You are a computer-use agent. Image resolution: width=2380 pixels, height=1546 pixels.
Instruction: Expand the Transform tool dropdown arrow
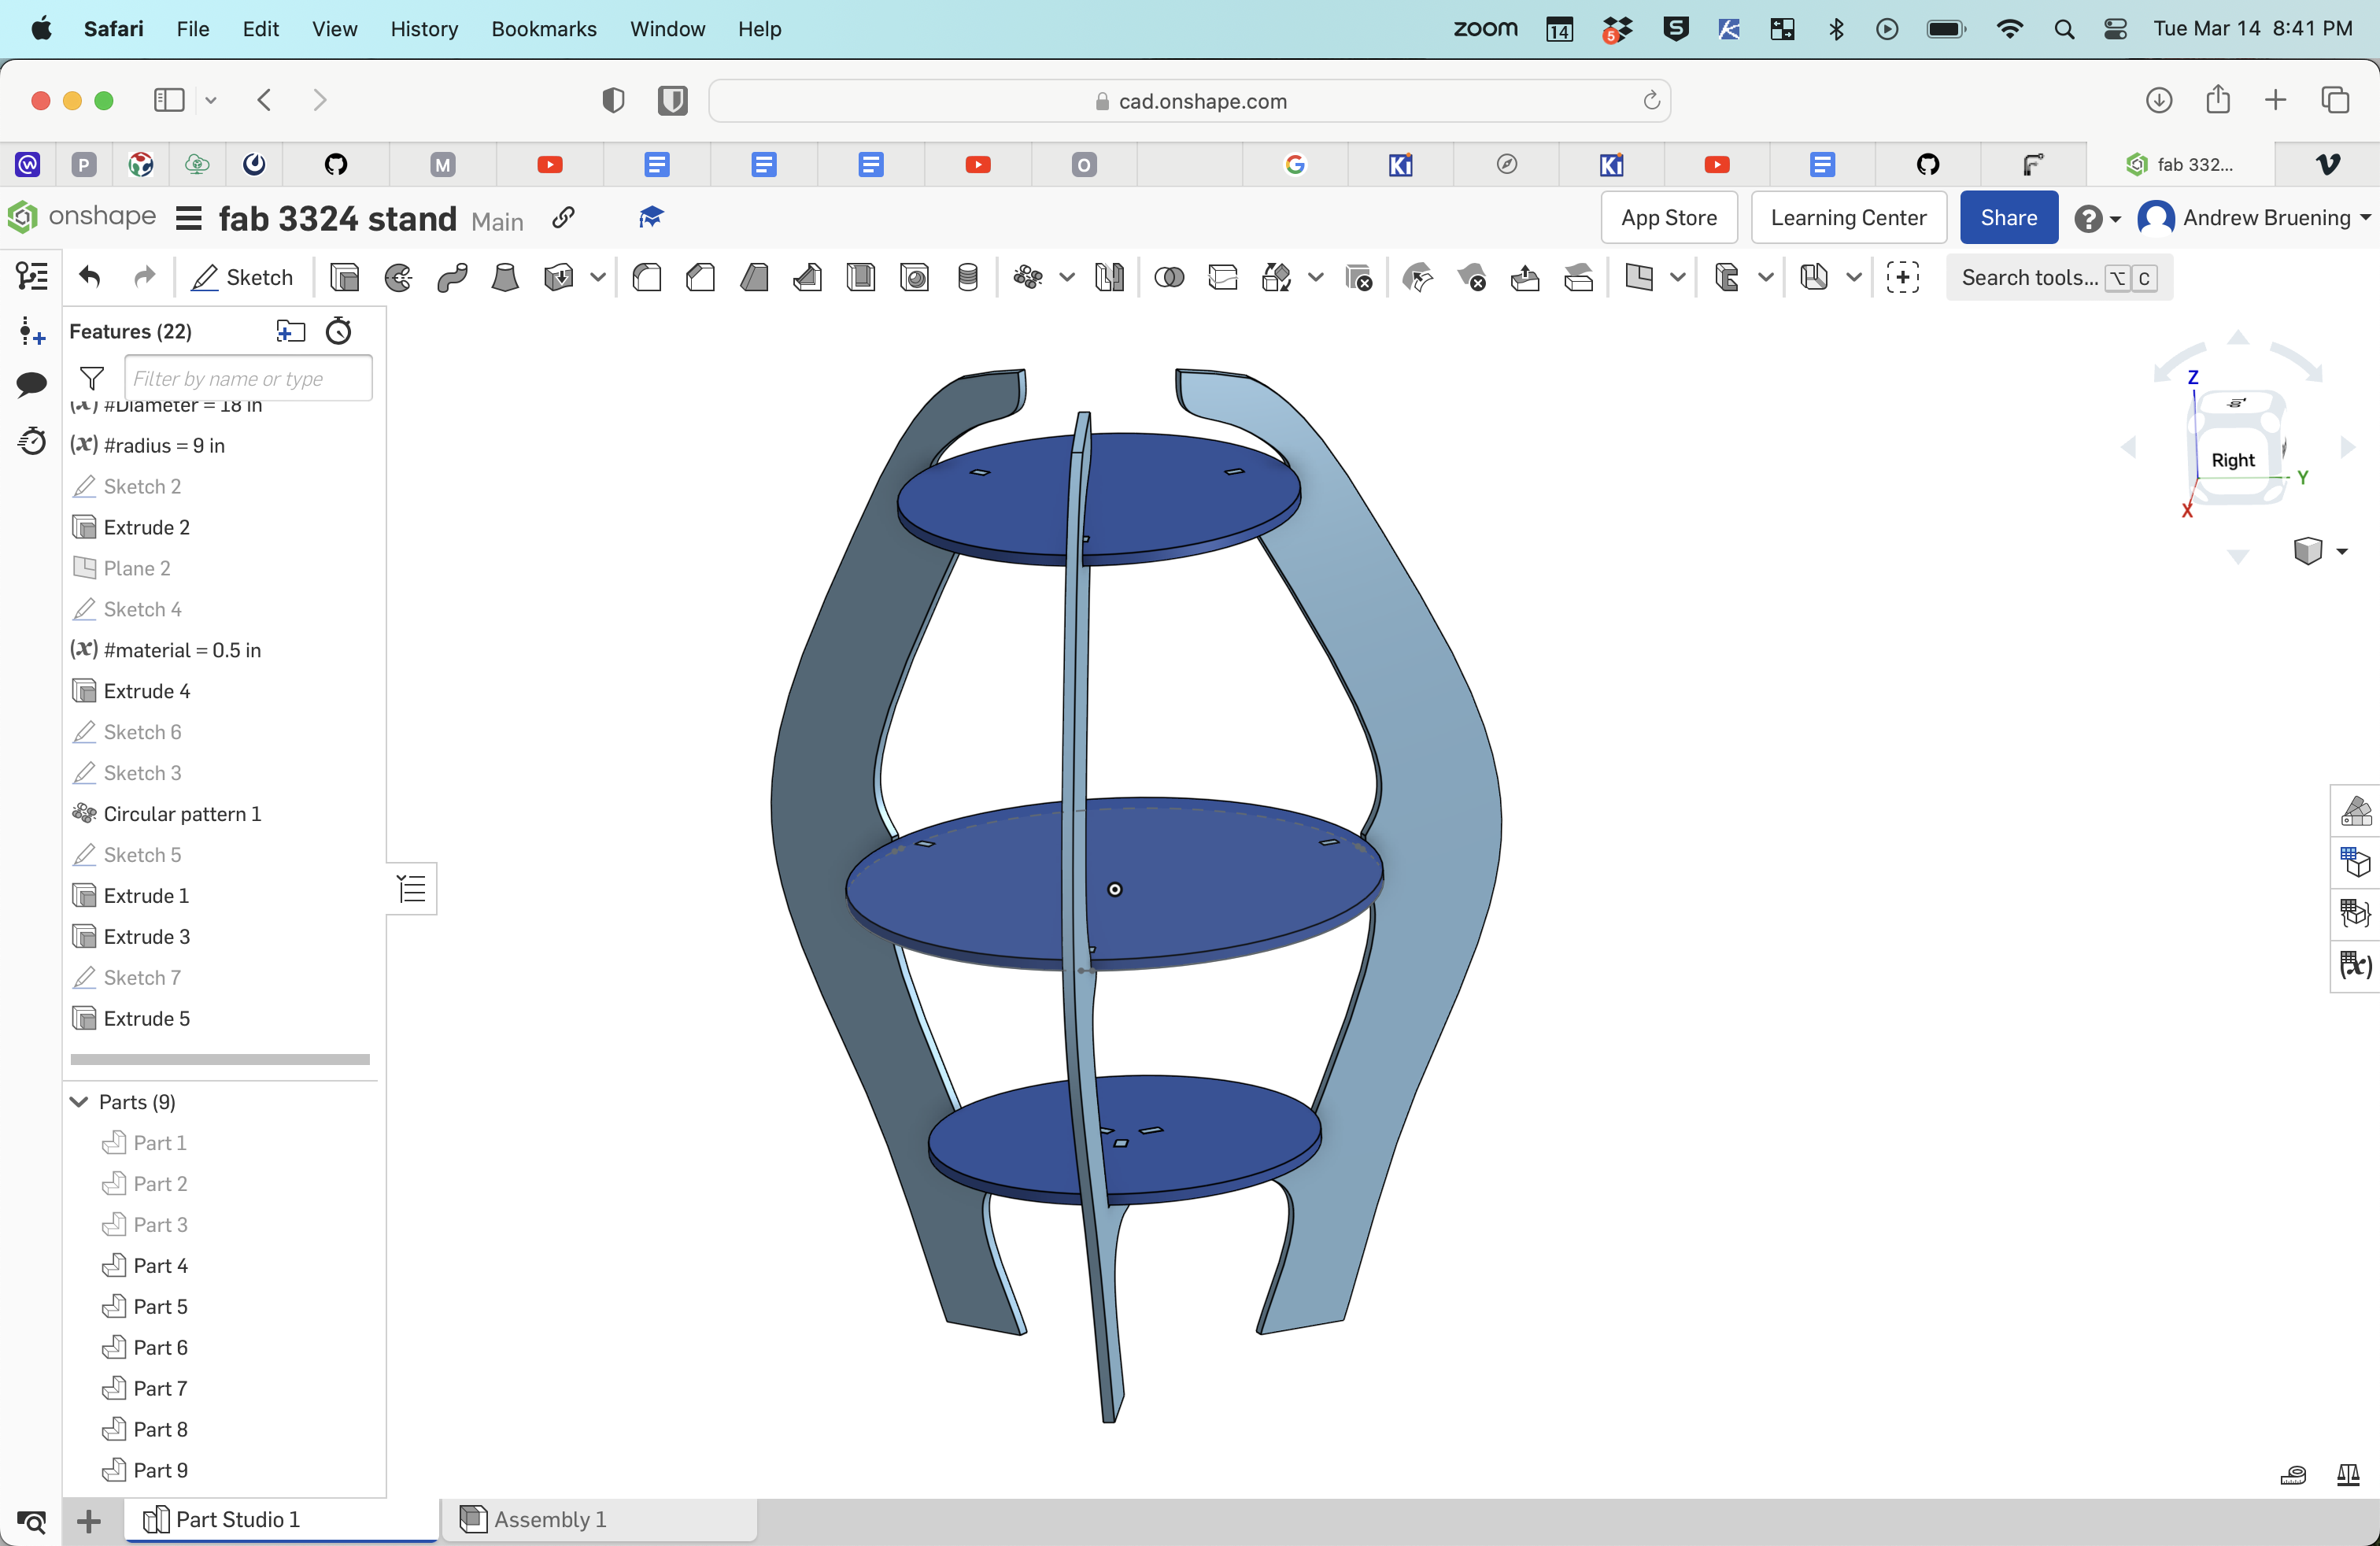(x=1316, y=277)
